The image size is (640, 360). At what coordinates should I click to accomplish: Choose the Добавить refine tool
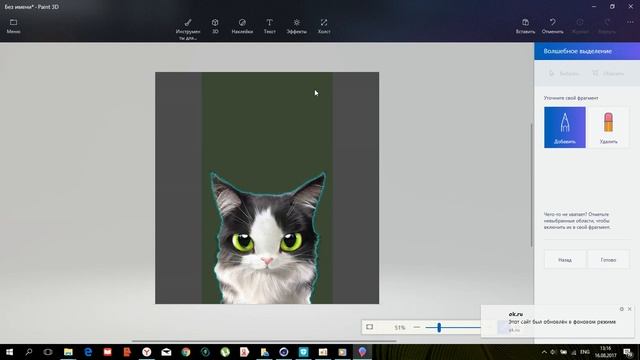point(565,127)
